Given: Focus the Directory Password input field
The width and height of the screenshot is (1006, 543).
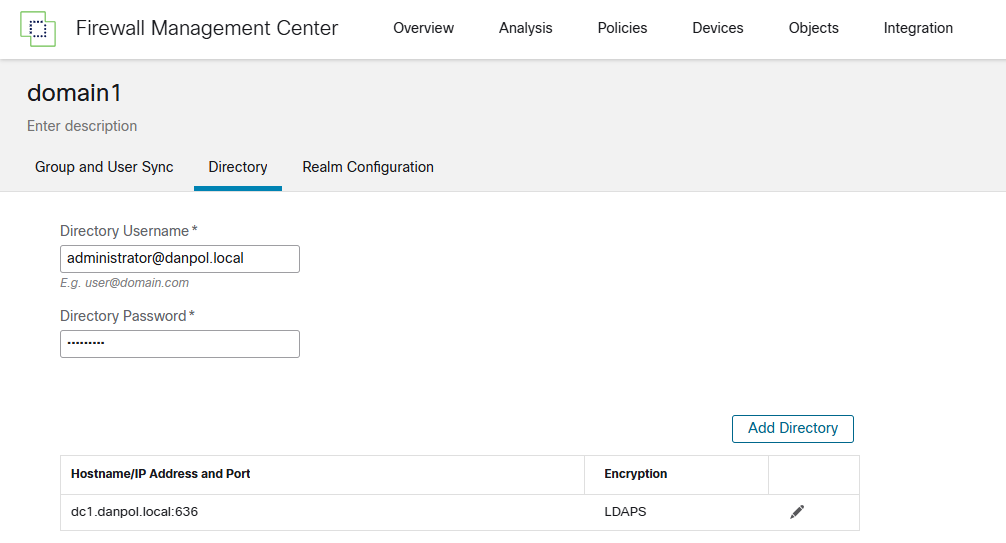Looking at the screenshot, I should point(180,344).
